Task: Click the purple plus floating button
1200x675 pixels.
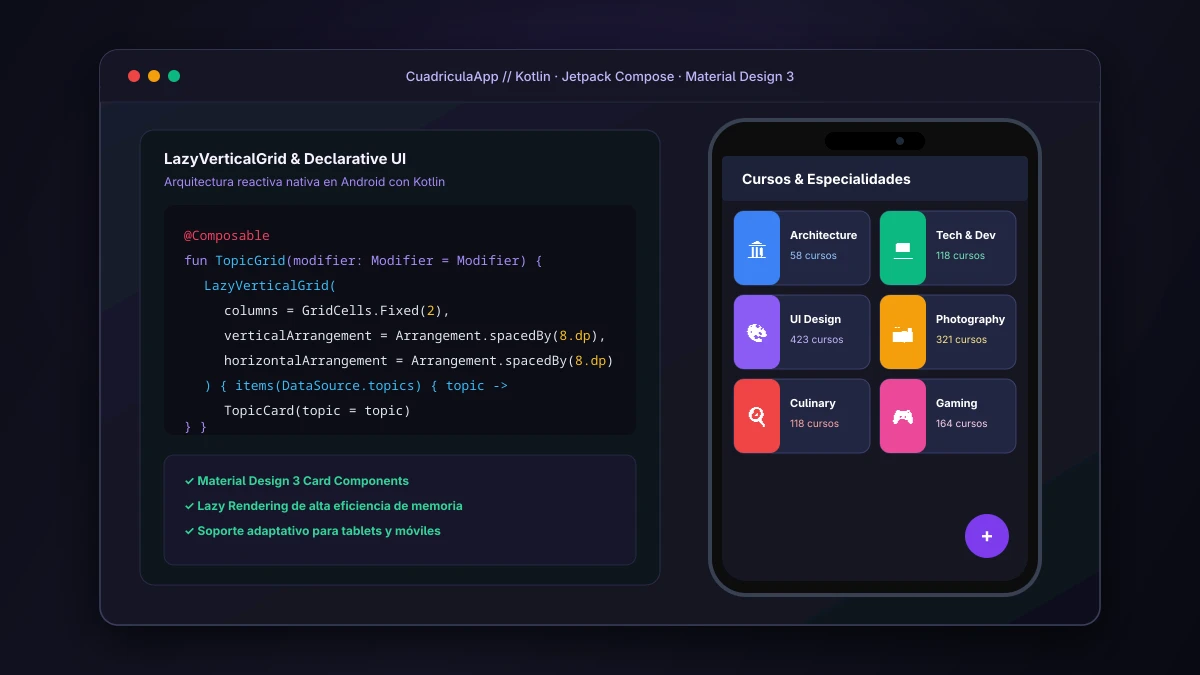Action: tap(987, 536)
